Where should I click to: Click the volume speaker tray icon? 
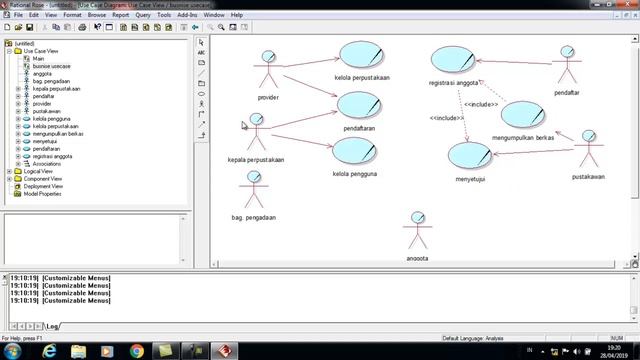tap(576, 351)
